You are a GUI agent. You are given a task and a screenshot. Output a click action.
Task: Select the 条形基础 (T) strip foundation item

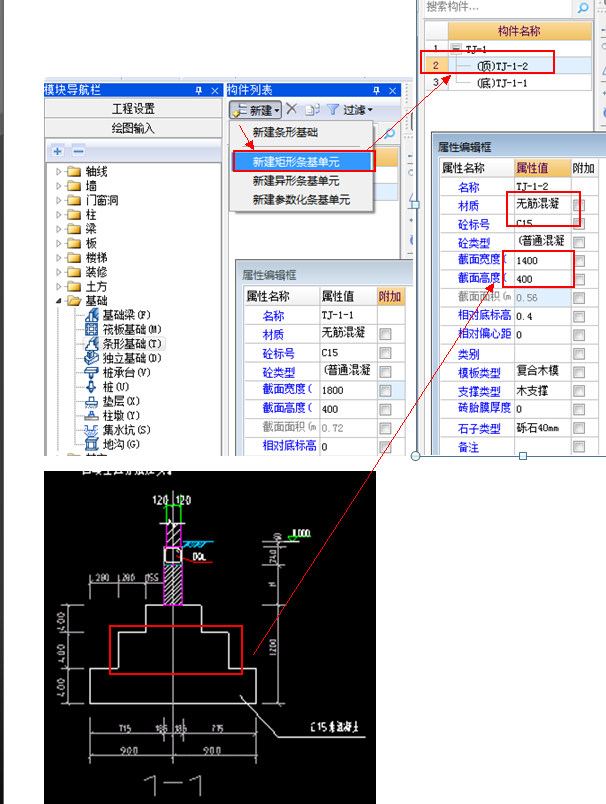[125, 344]
